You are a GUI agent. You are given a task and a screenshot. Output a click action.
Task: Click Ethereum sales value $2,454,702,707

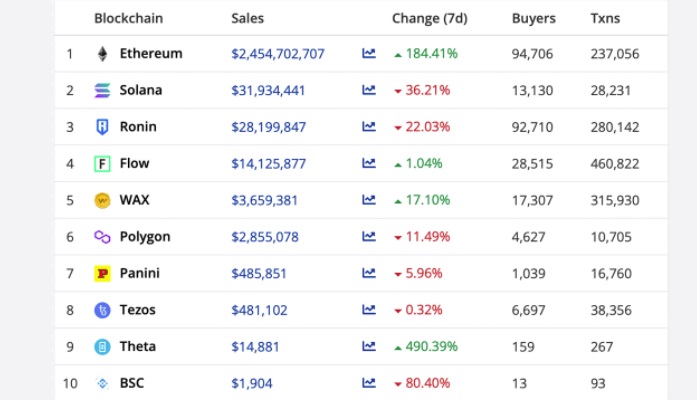tap(278, 54)
